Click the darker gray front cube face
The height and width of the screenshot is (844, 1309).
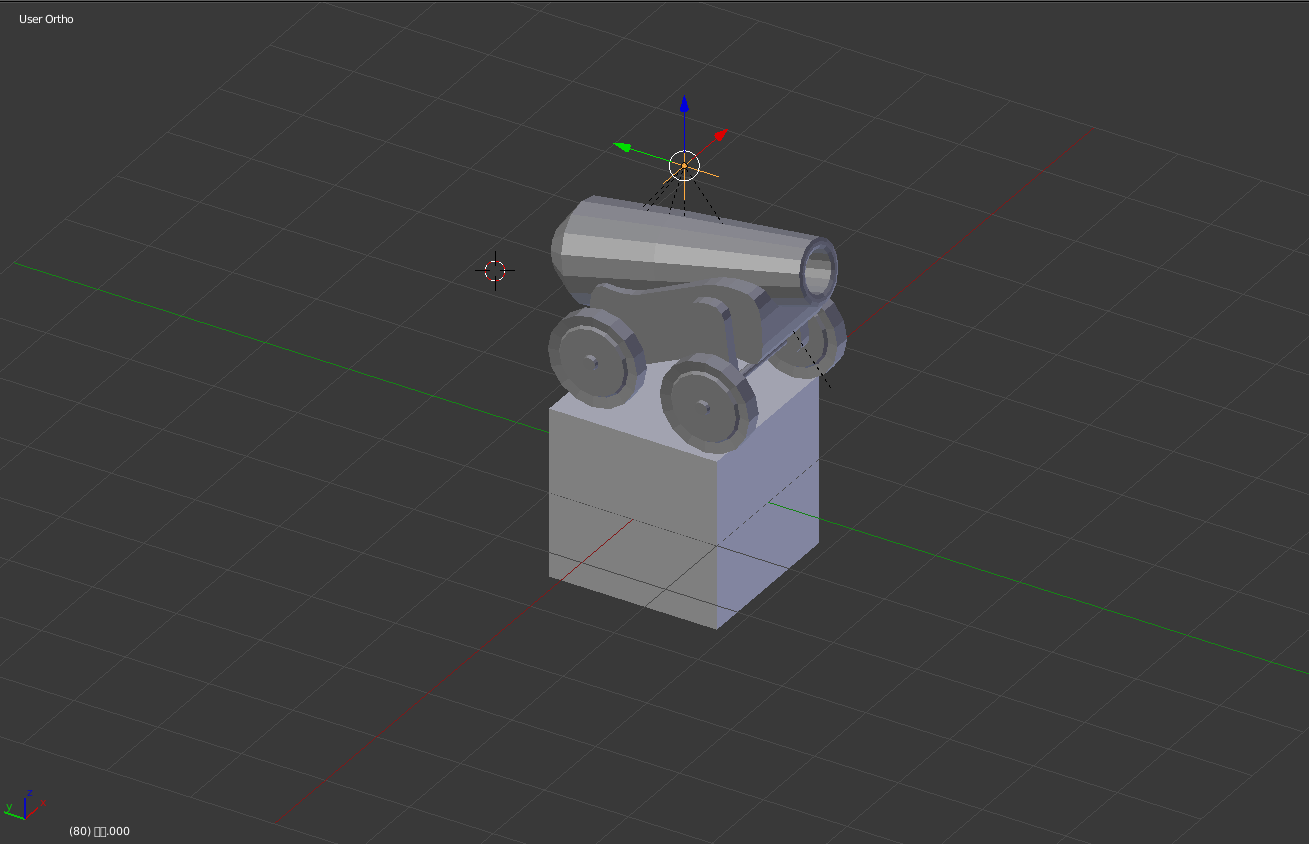click(x=630, y=510)
